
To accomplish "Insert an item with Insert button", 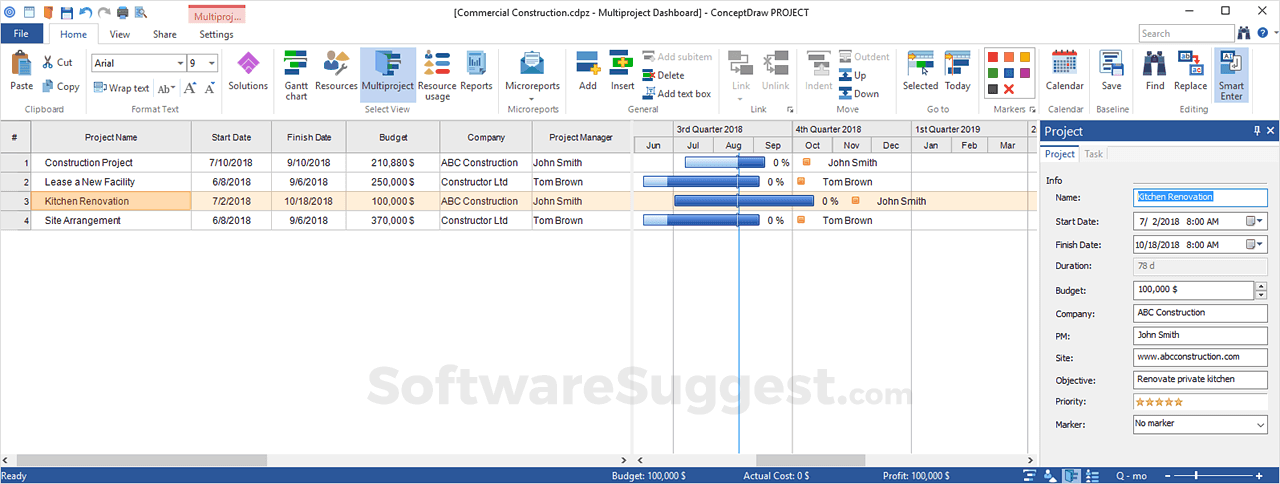I will click(x=622, y=71).
